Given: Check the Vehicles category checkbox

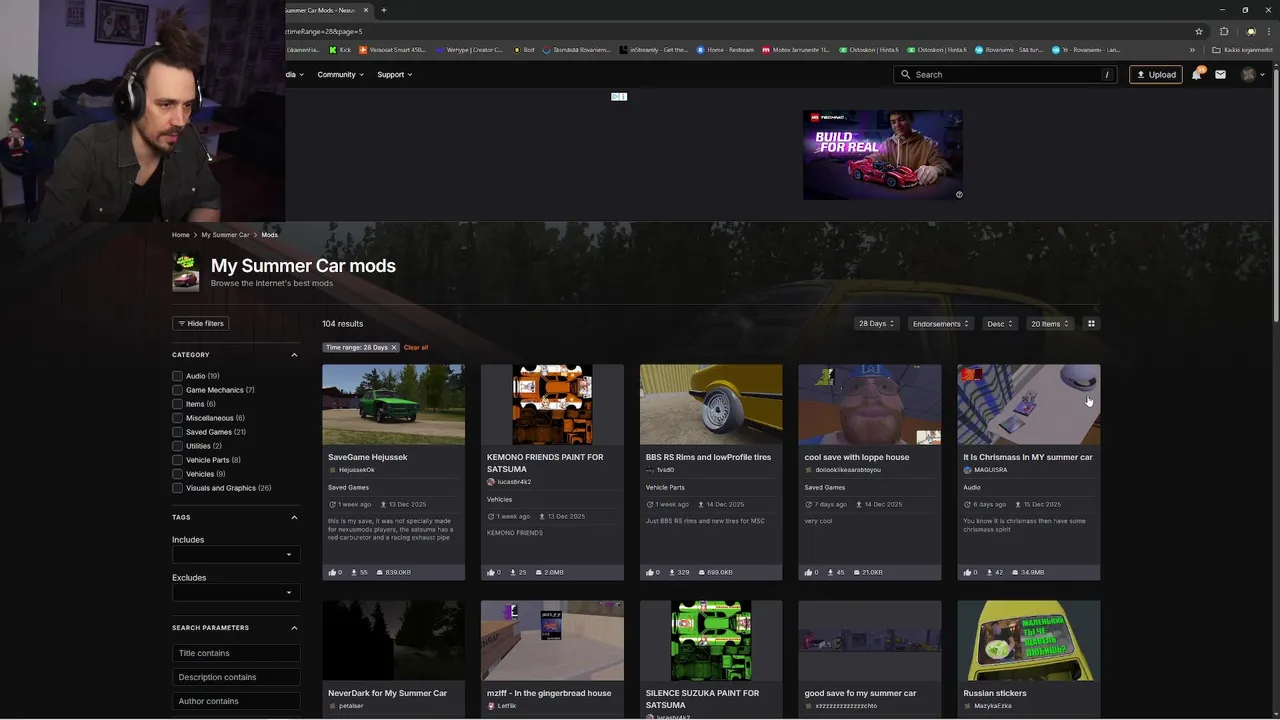Looking at the screenshot, I should (x=177, y=474).
